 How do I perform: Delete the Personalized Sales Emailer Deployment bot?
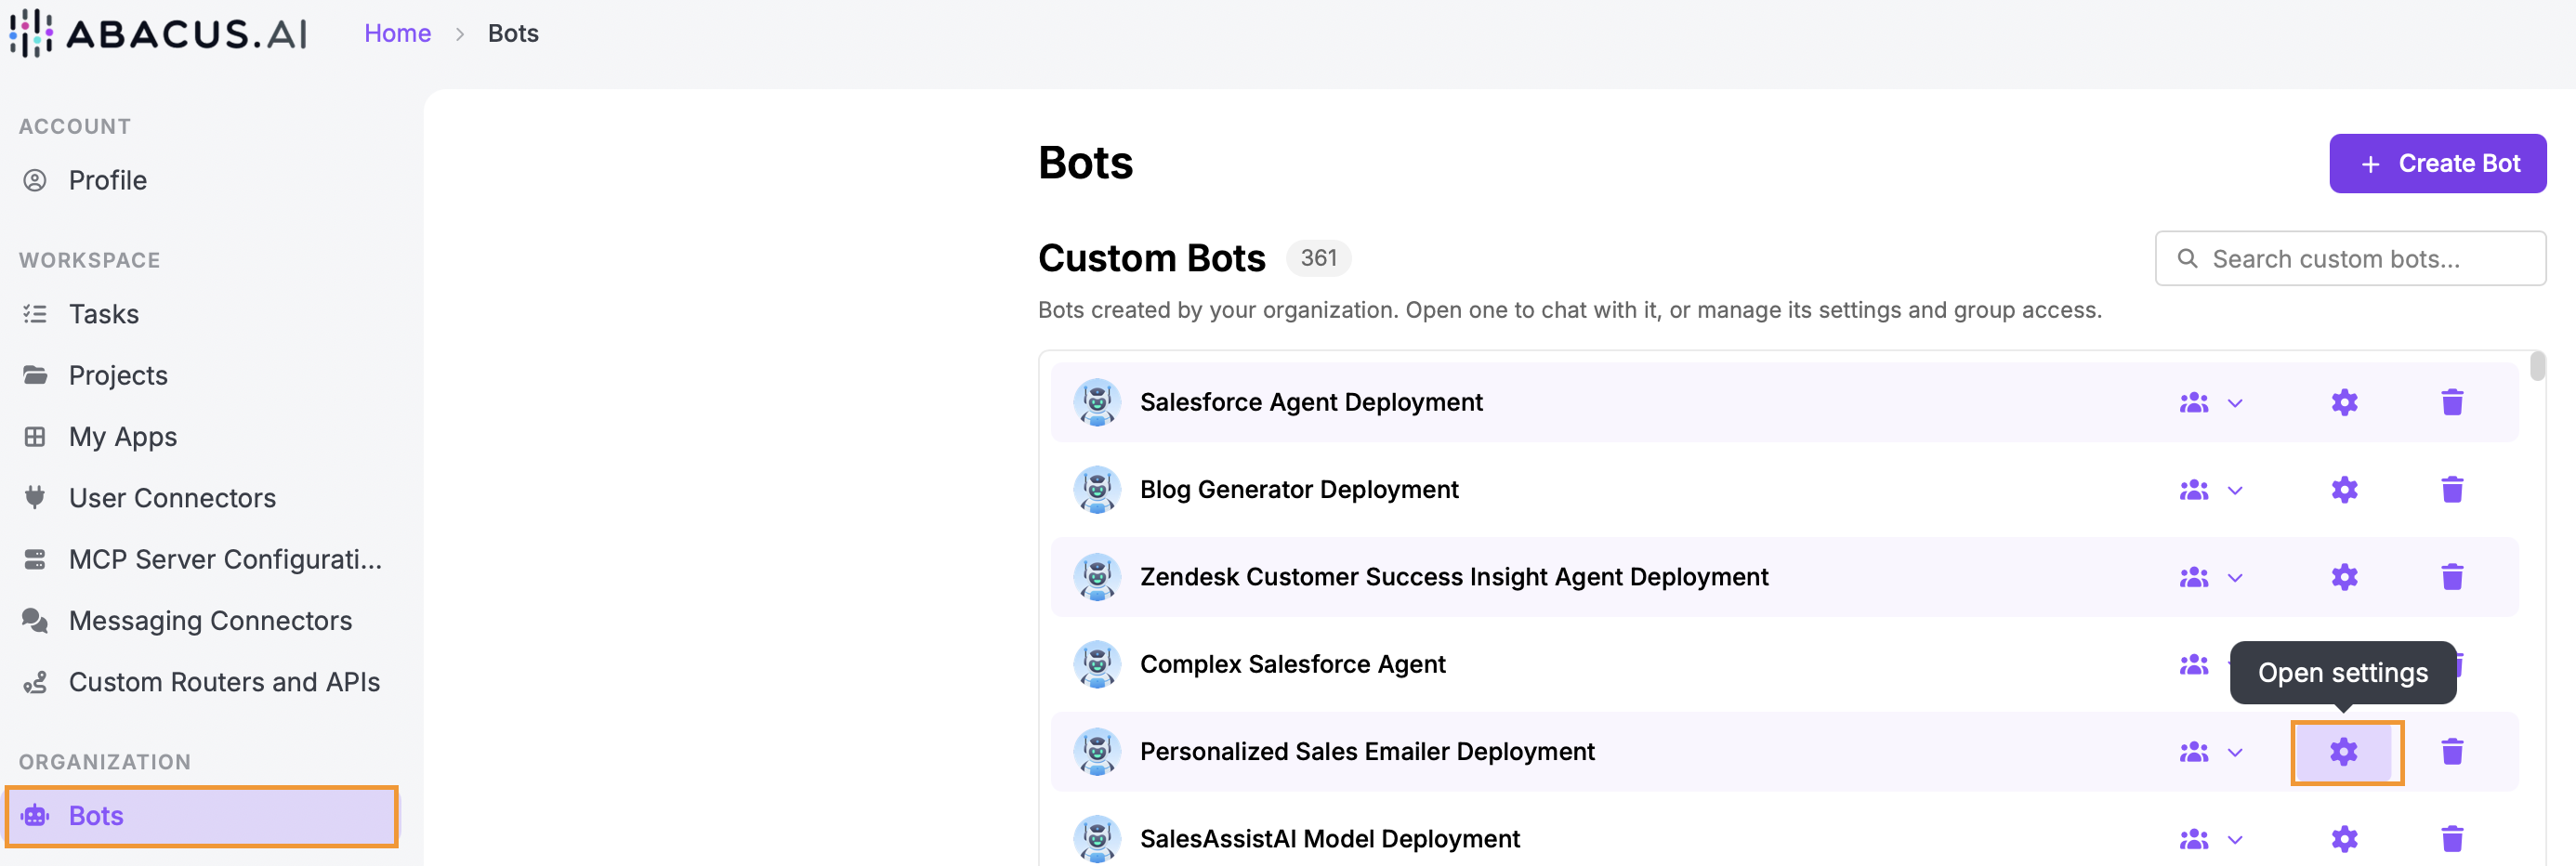pos(2452,752)
